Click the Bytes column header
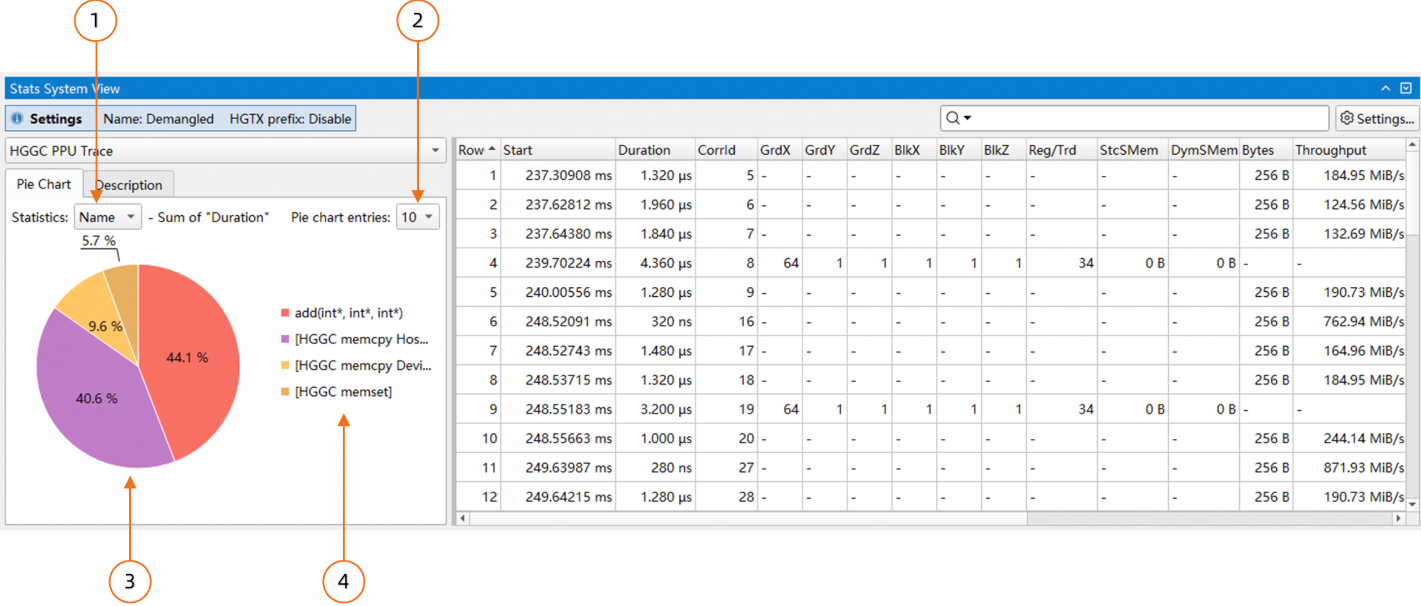The width and height of the screenshot is (1421, 606). pyautogui.click(x=1266, y=150)
